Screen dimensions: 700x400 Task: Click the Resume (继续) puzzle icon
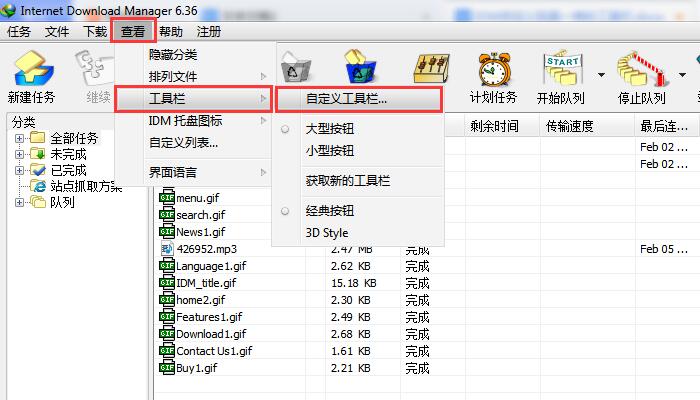point(95,68)
